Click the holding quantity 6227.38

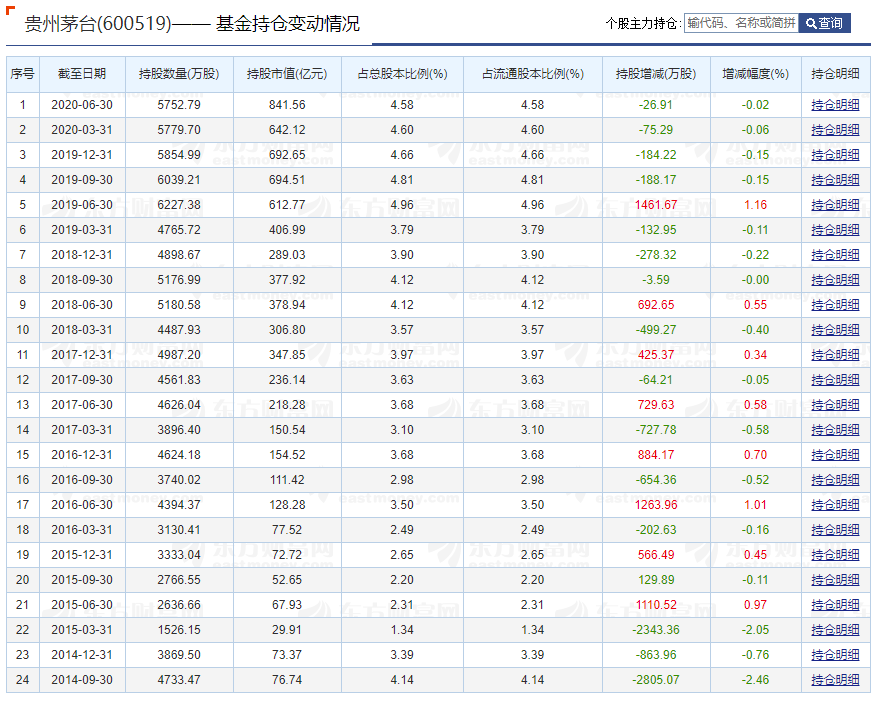coord(179,205)
